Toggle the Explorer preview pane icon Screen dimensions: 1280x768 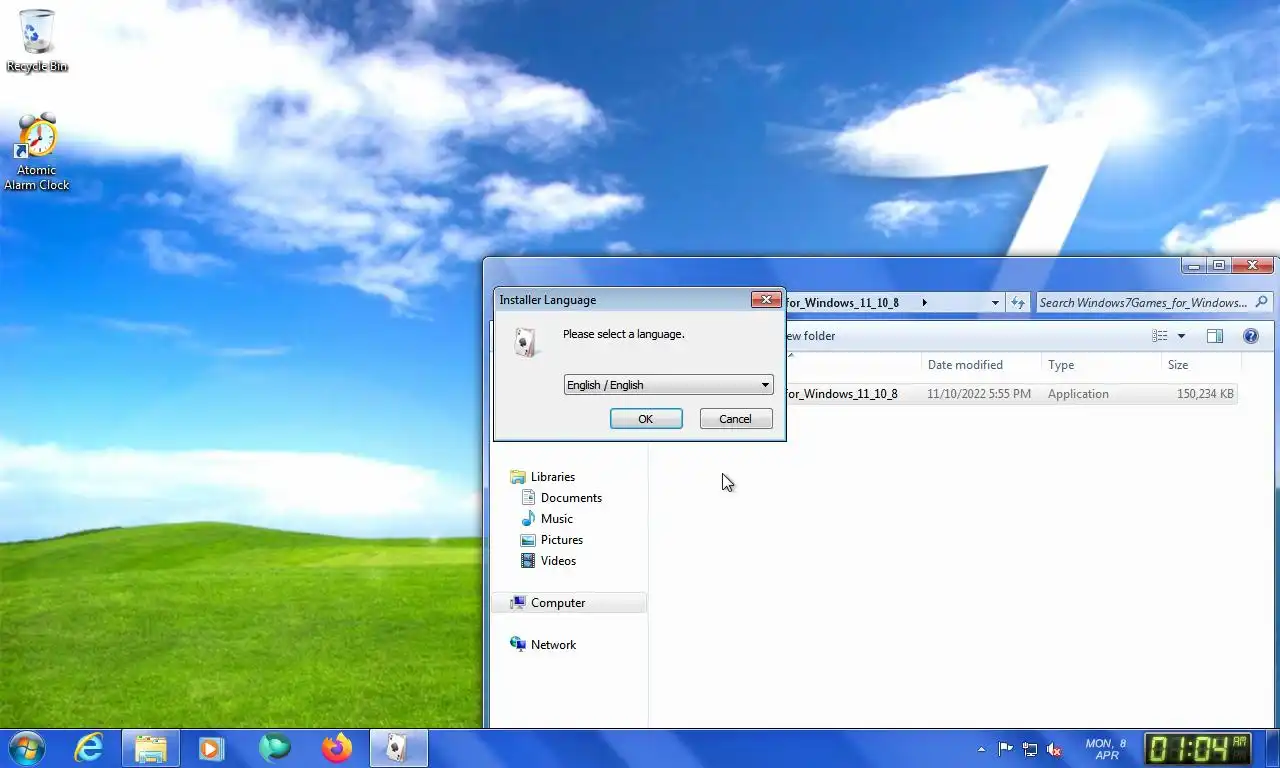1215,336
